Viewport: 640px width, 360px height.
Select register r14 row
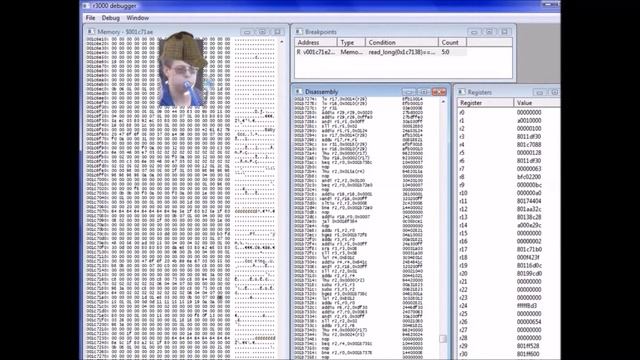[508, 225]
